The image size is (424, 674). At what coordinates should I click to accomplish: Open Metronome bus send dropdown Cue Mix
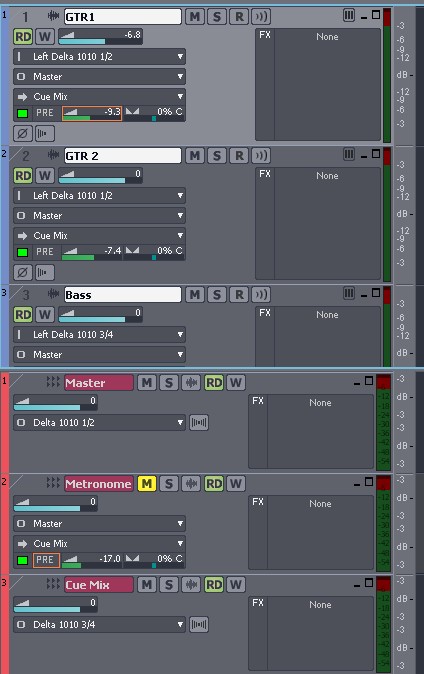point(100,544)
